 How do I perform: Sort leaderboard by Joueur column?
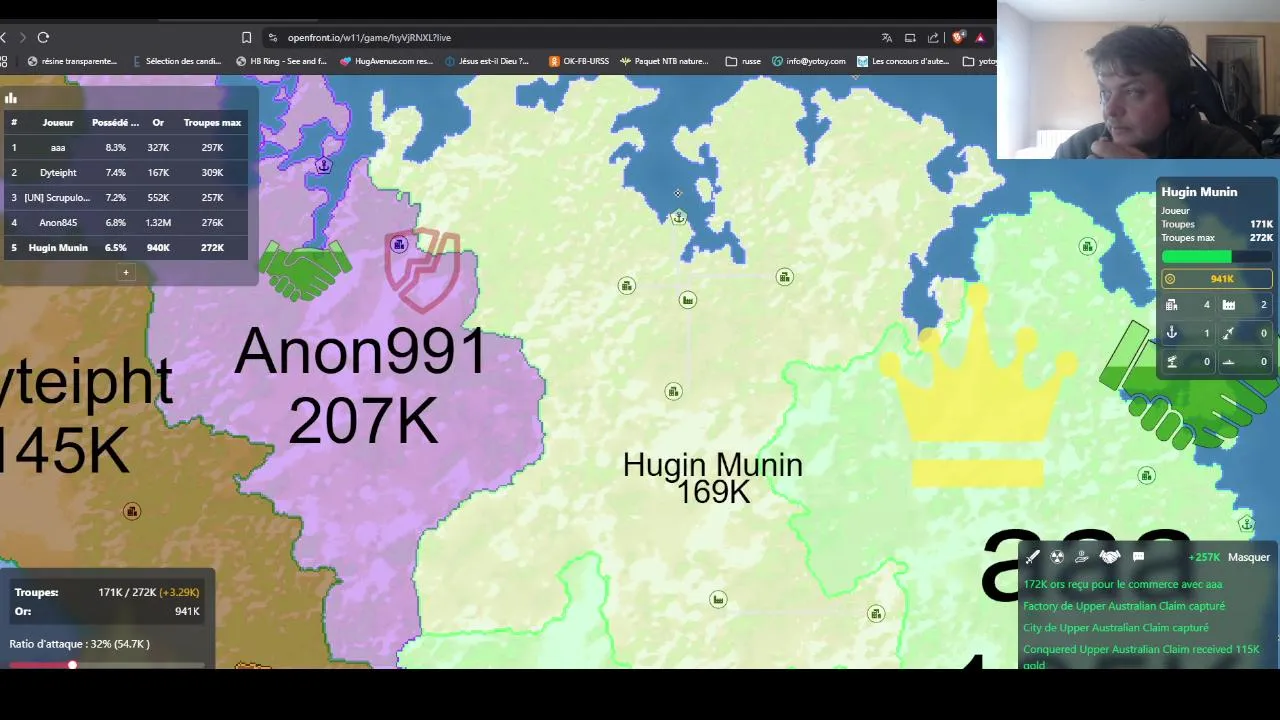pyautogui.click(x=58, y=122)
